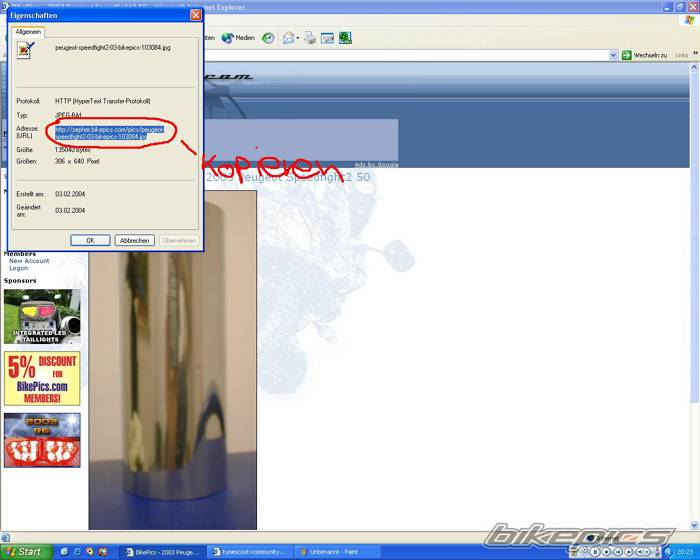
Task: Click the 2003 R6 sponsor banner
Action: point(42,440)
